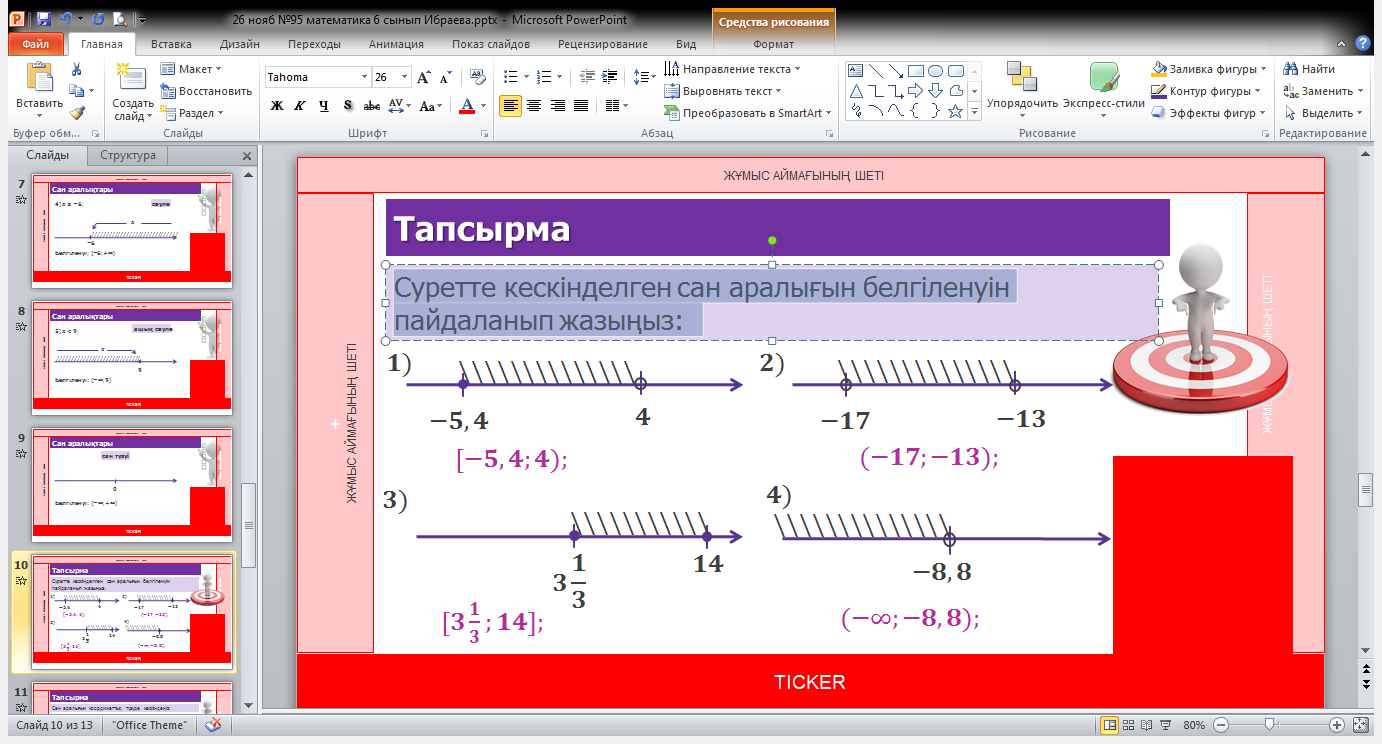Cut selection with scissors icon
Image resolution: width=1382 pixels, height=744 pixels.
pos(76,69)
